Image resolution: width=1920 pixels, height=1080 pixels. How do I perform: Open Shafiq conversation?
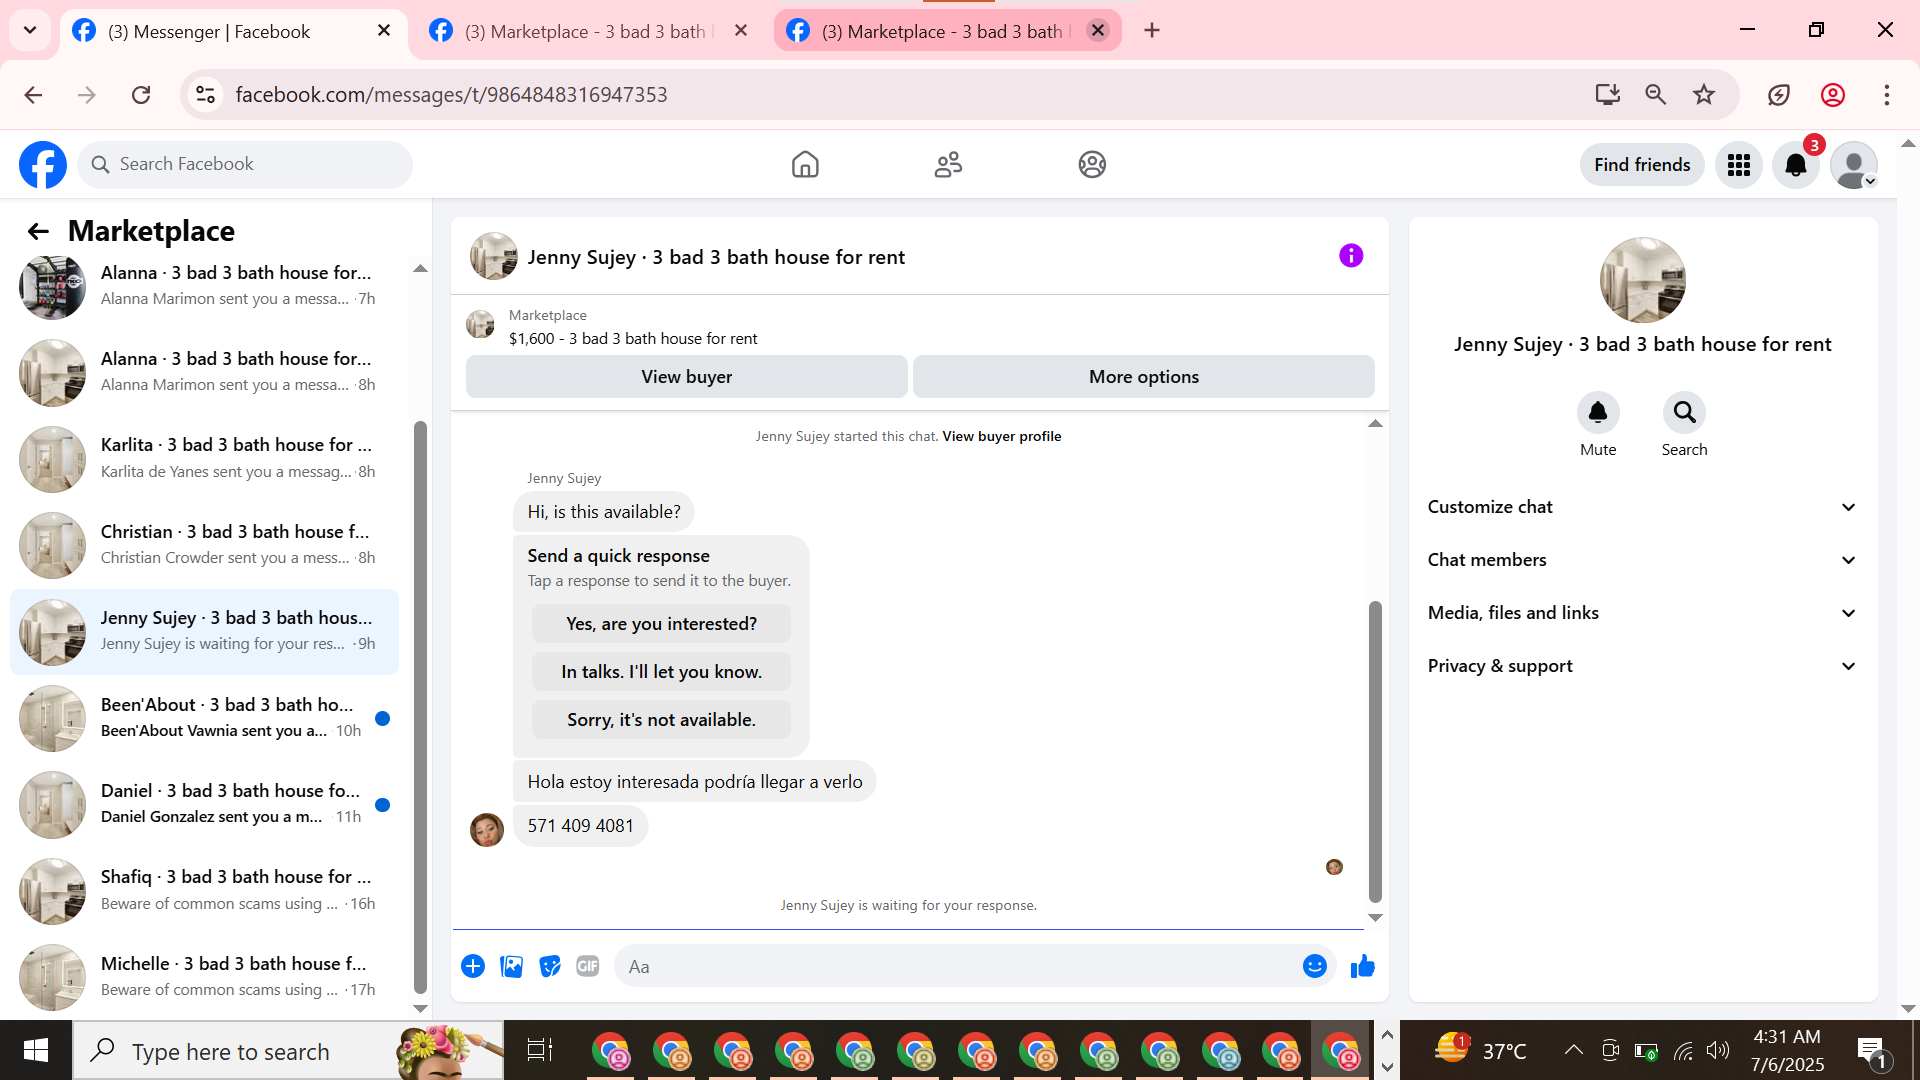click(205, 891)
